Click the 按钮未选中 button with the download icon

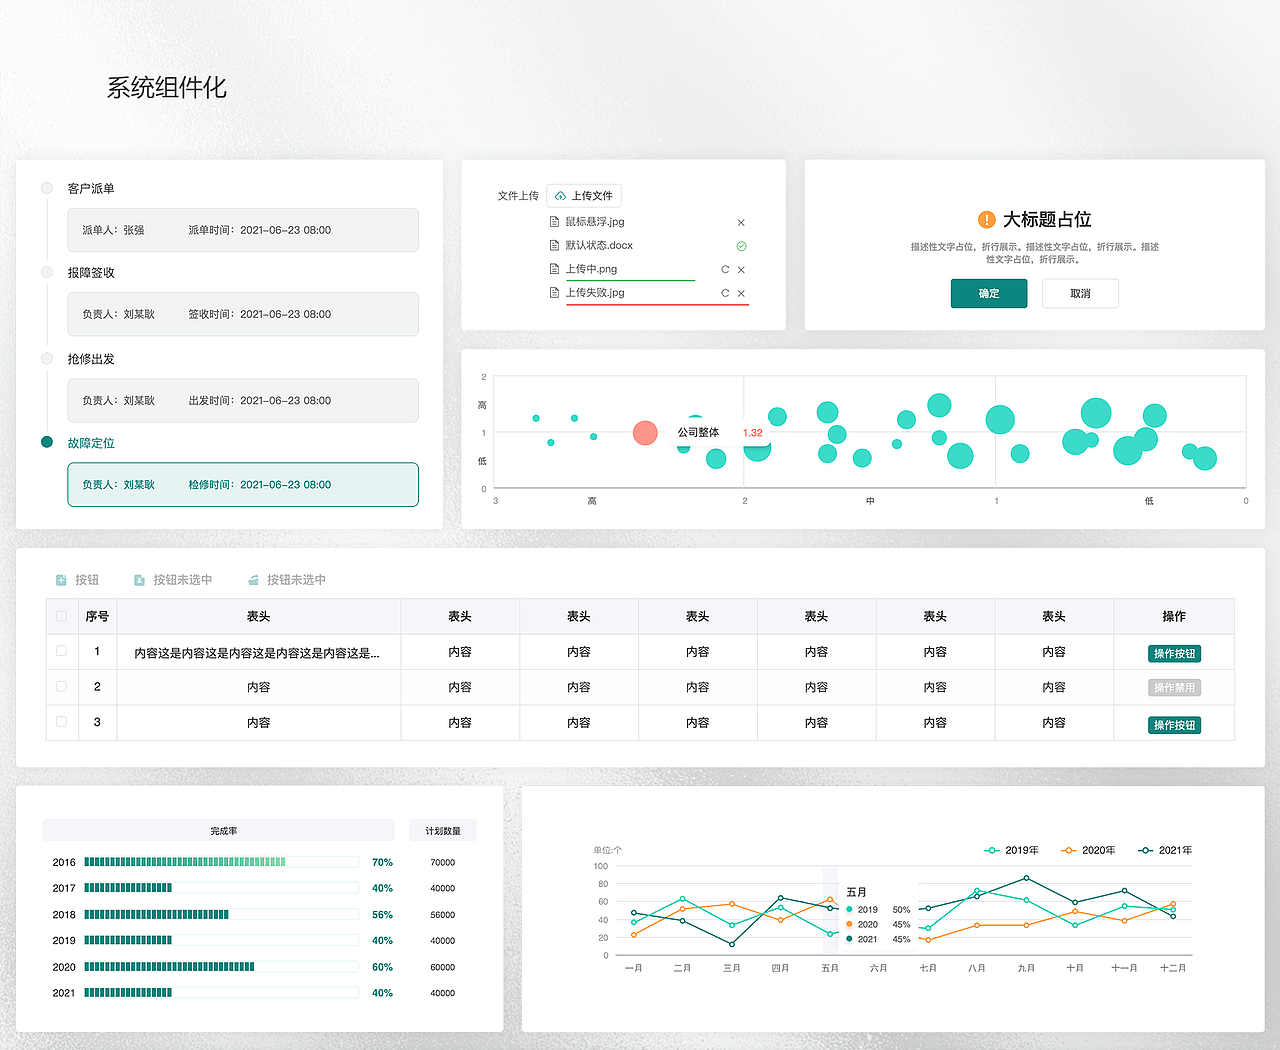pos(173,580)
